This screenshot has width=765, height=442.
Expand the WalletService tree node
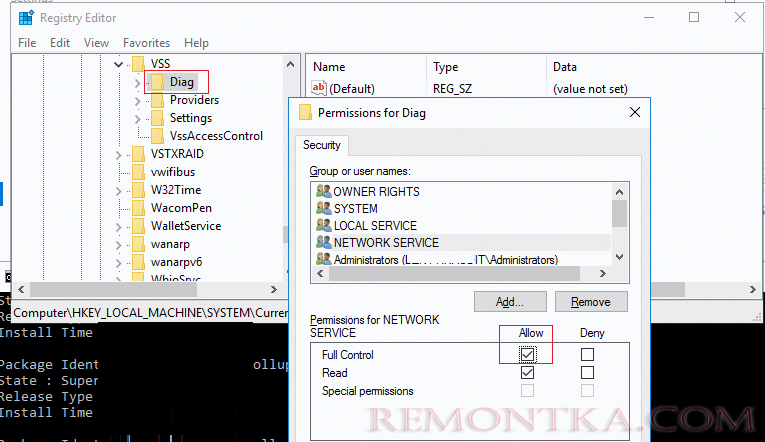point(119,227)
